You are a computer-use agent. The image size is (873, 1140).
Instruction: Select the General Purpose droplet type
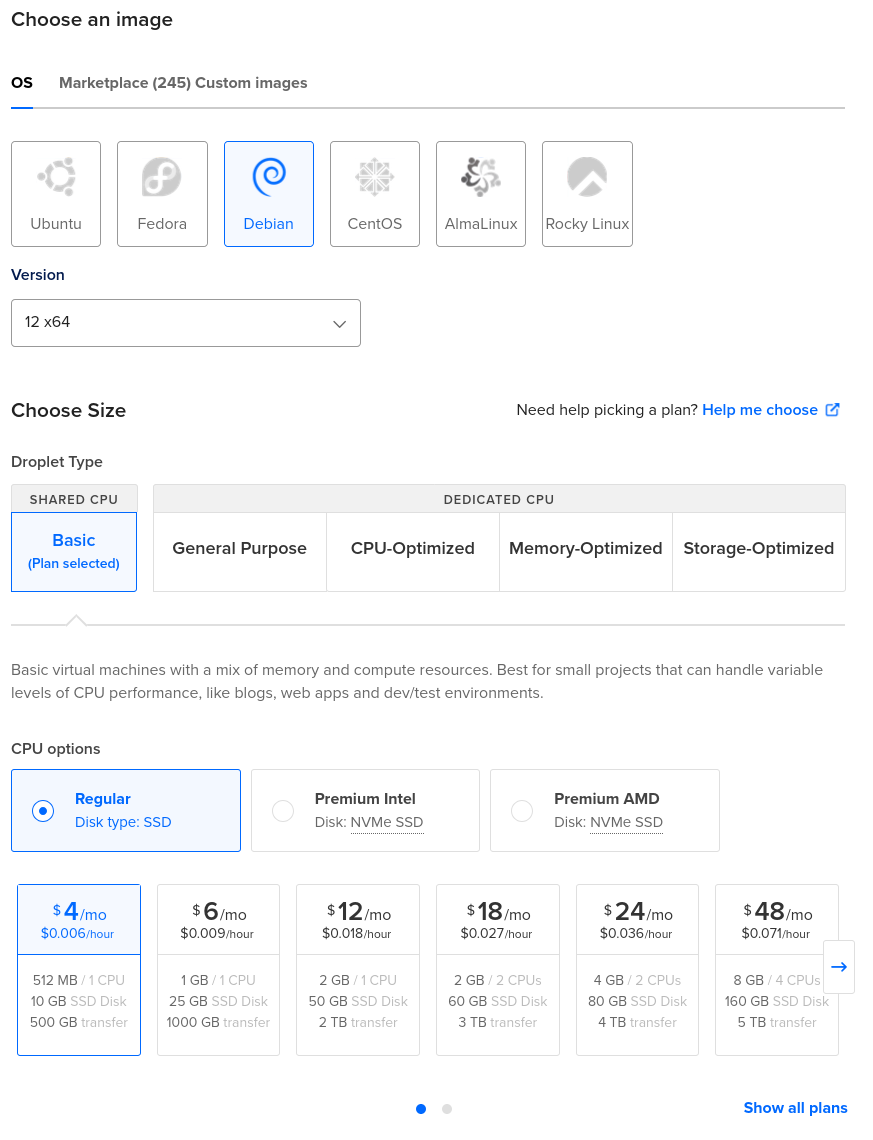[240, 549]
